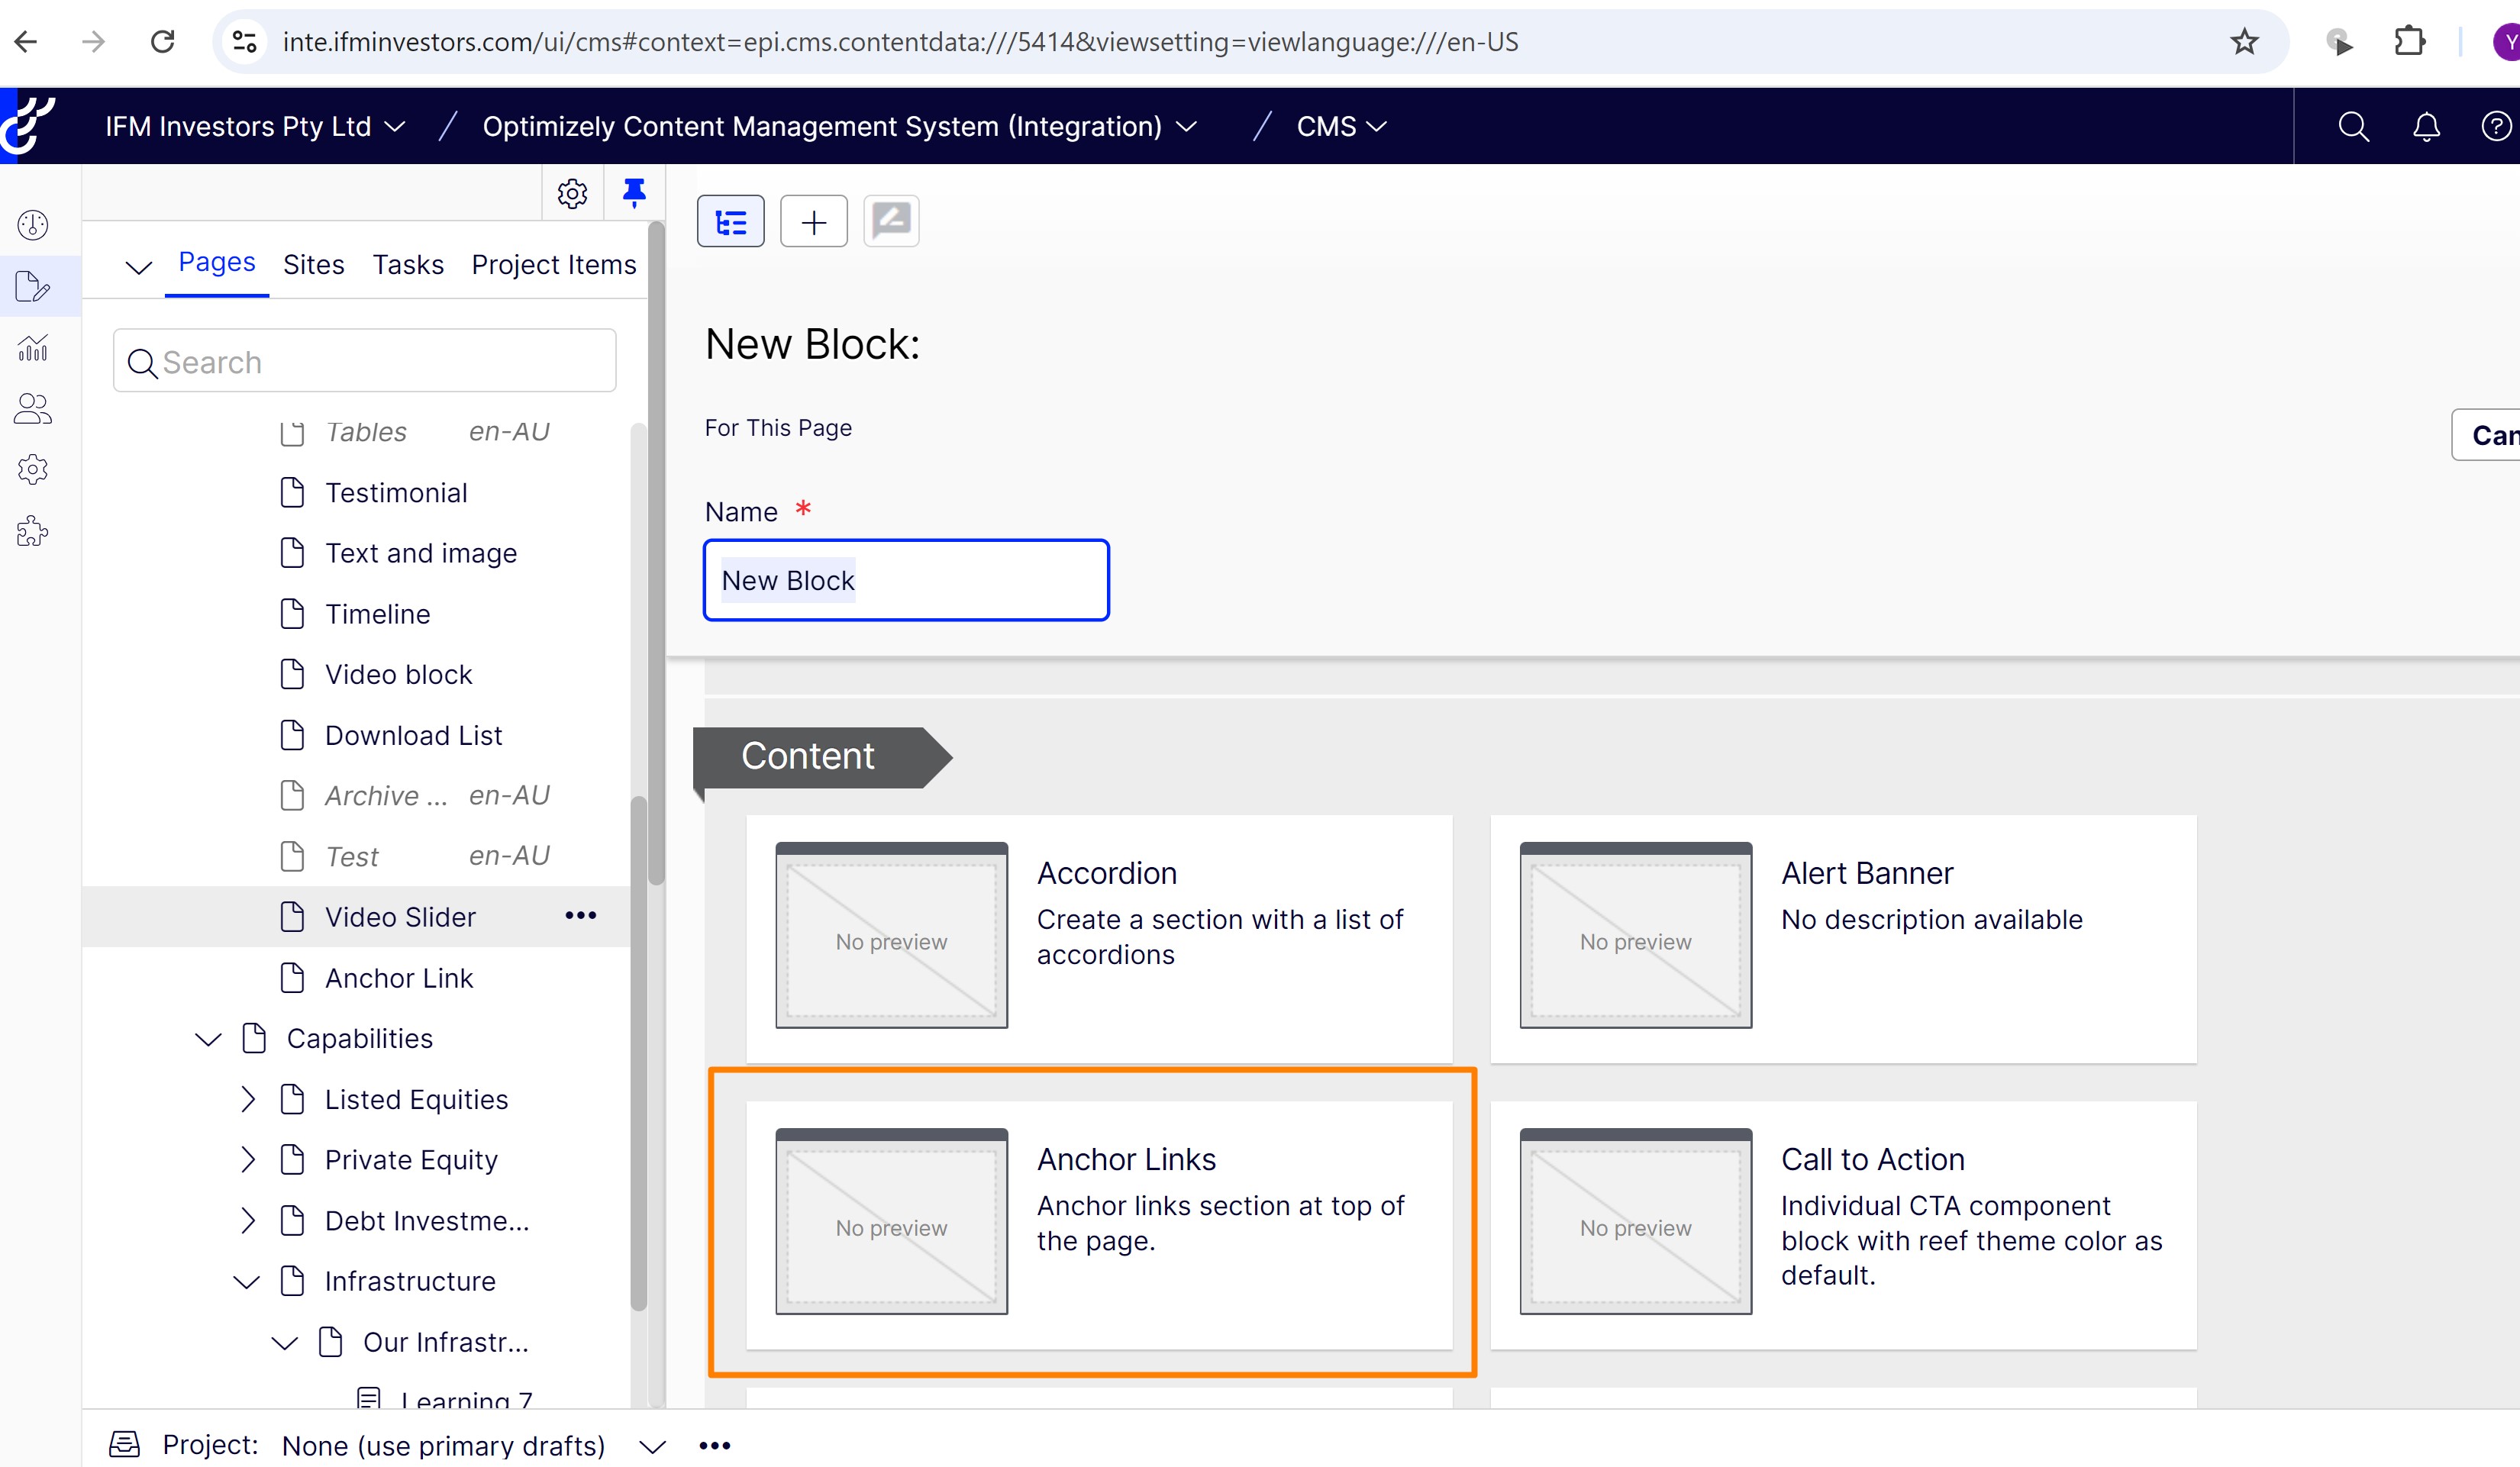Open the add-ons puzzle icon in sidebar

point(33,531)
